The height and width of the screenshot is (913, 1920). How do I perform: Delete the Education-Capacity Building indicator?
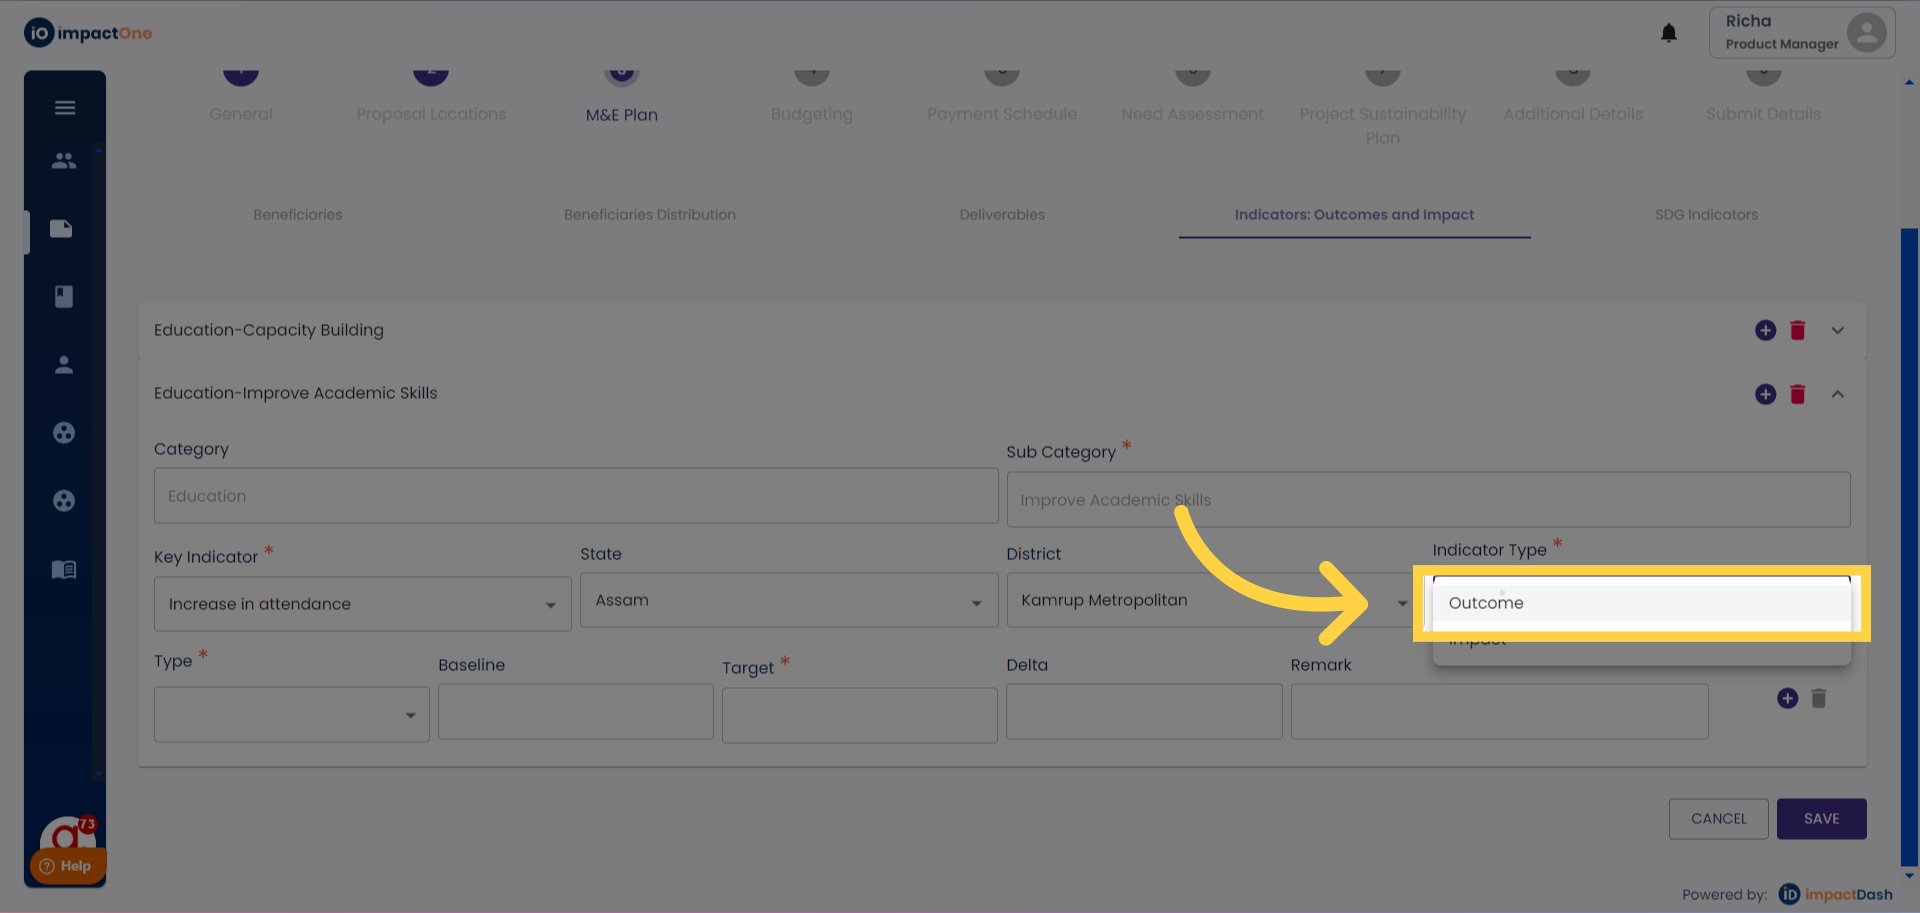(x=1797, y=330)
